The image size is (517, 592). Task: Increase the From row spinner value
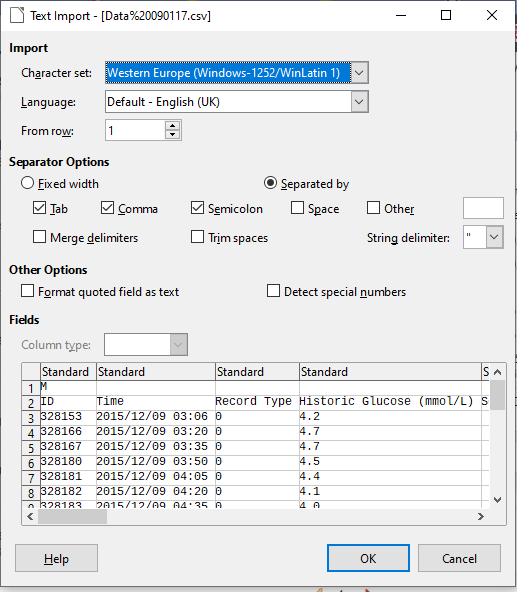173,126
